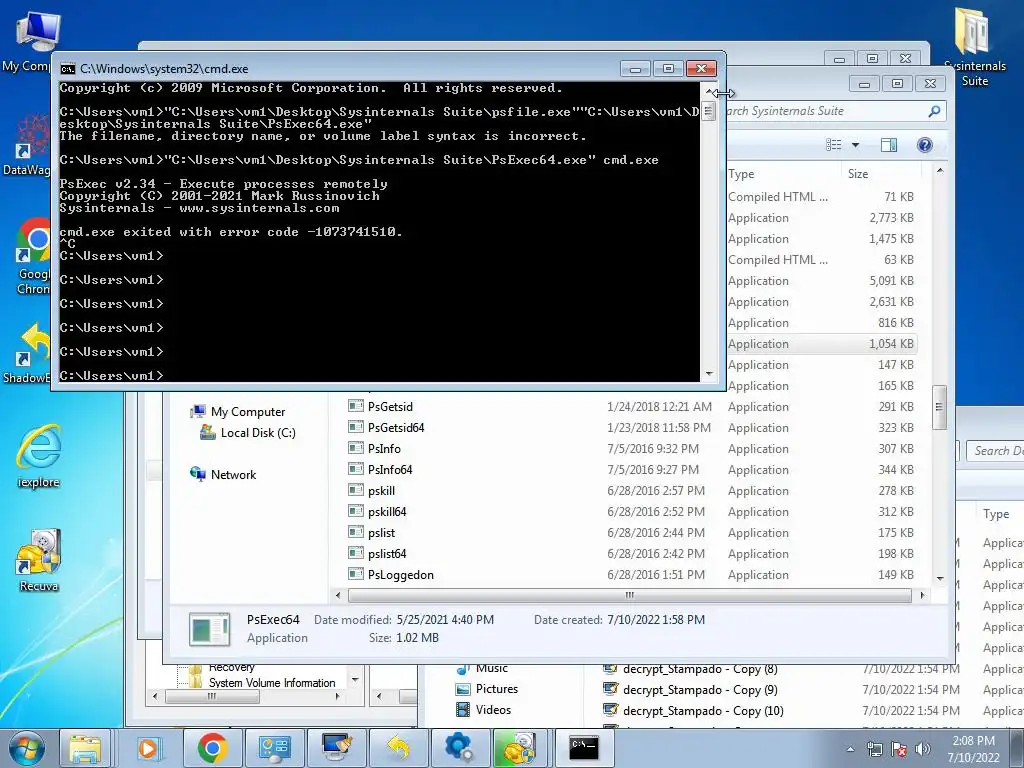Click the up arrow of cmd.exe scrollbar
Image resolution: width=1024 pixels, height=768 pixels.
click(709, 91)
